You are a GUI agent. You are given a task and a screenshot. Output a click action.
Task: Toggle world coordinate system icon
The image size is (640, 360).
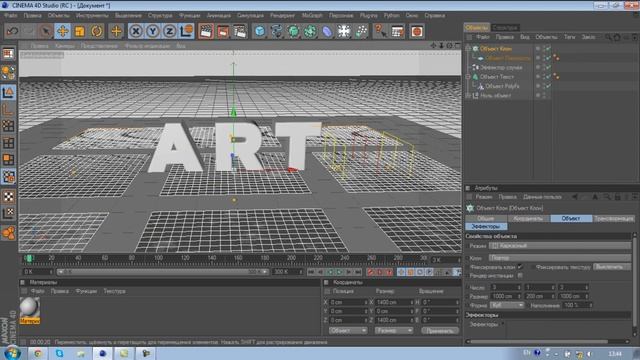pos(187,31)
